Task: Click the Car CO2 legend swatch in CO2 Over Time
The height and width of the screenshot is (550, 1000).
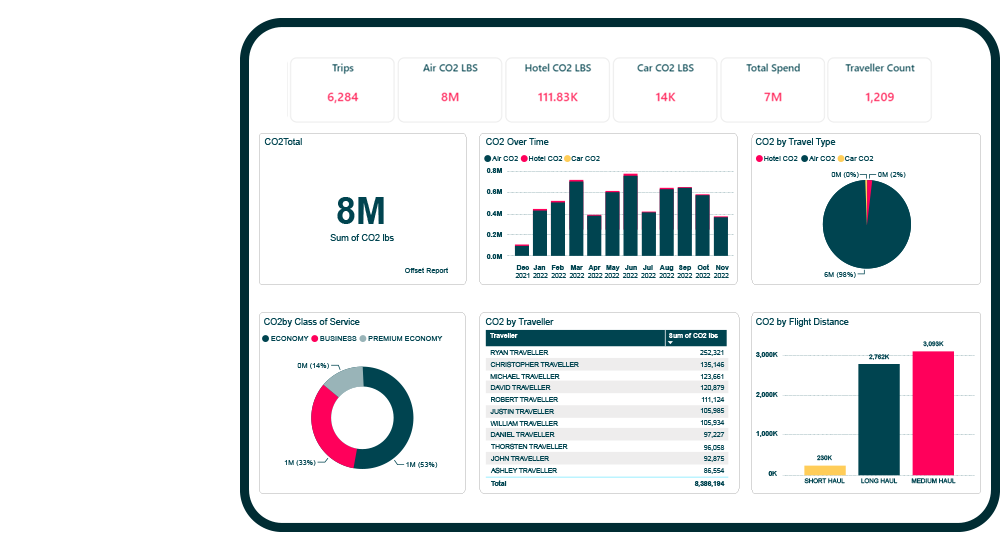Action: [x=567, y=158]
